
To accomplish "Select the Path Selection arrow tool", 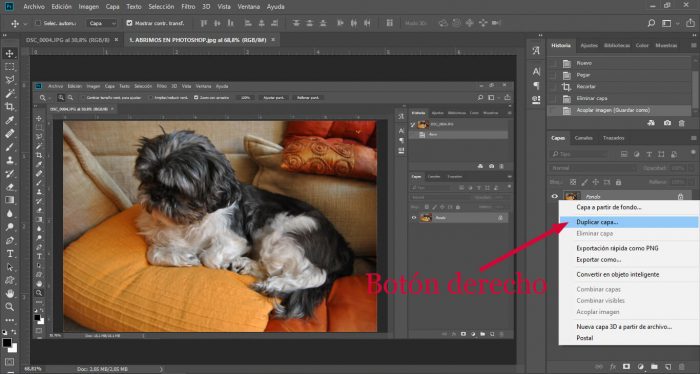I will point(9,267).
